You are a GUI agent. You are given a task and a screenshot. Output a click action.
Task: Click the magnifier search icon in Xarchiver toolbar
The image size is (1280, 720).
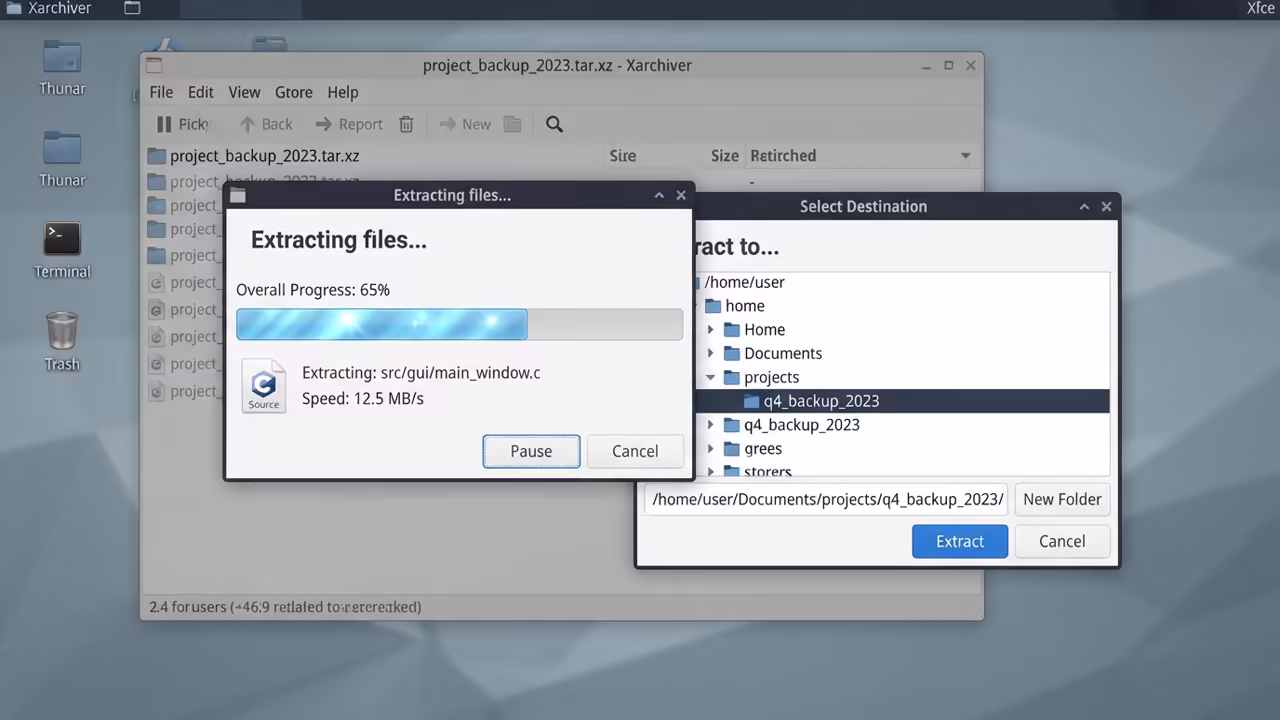(x=554, y=124)
